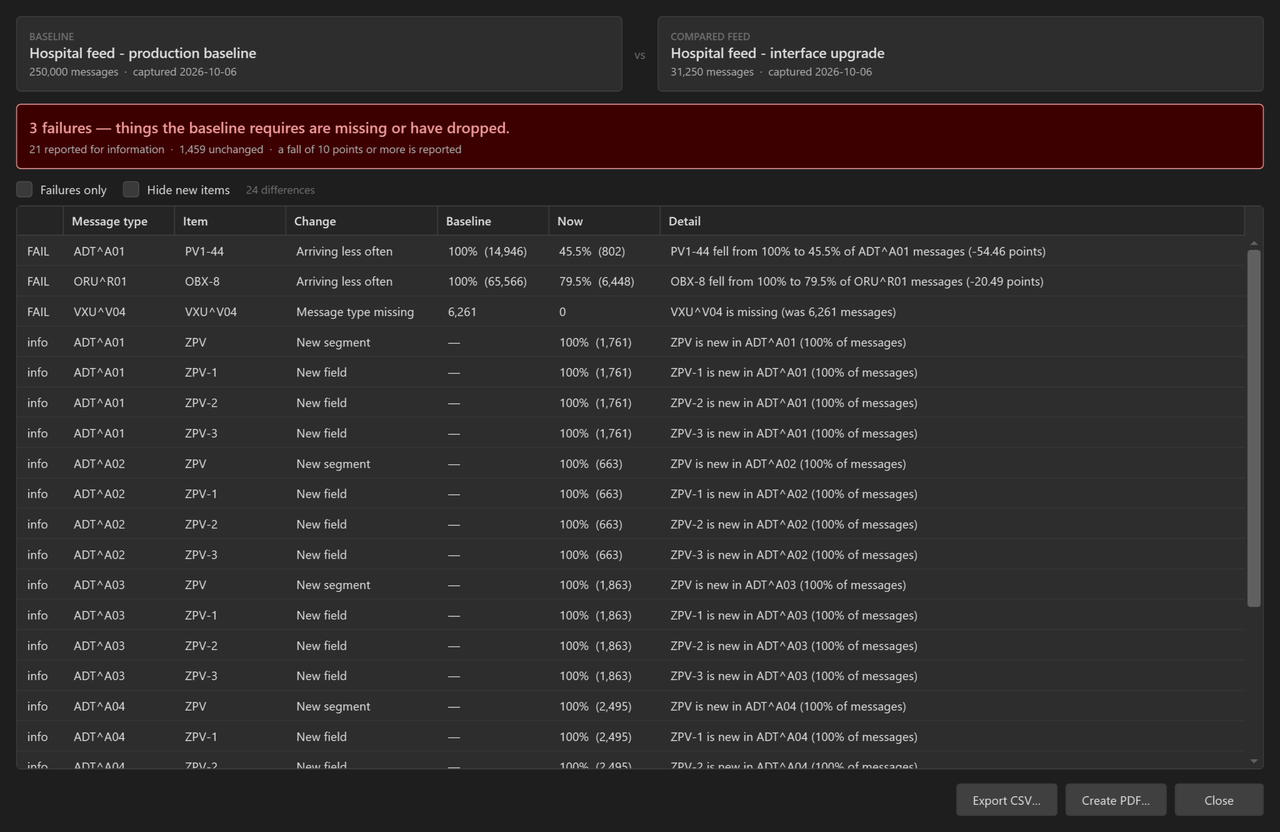Click the Baseline column header
1280x832 pixels.
(493, 221)
